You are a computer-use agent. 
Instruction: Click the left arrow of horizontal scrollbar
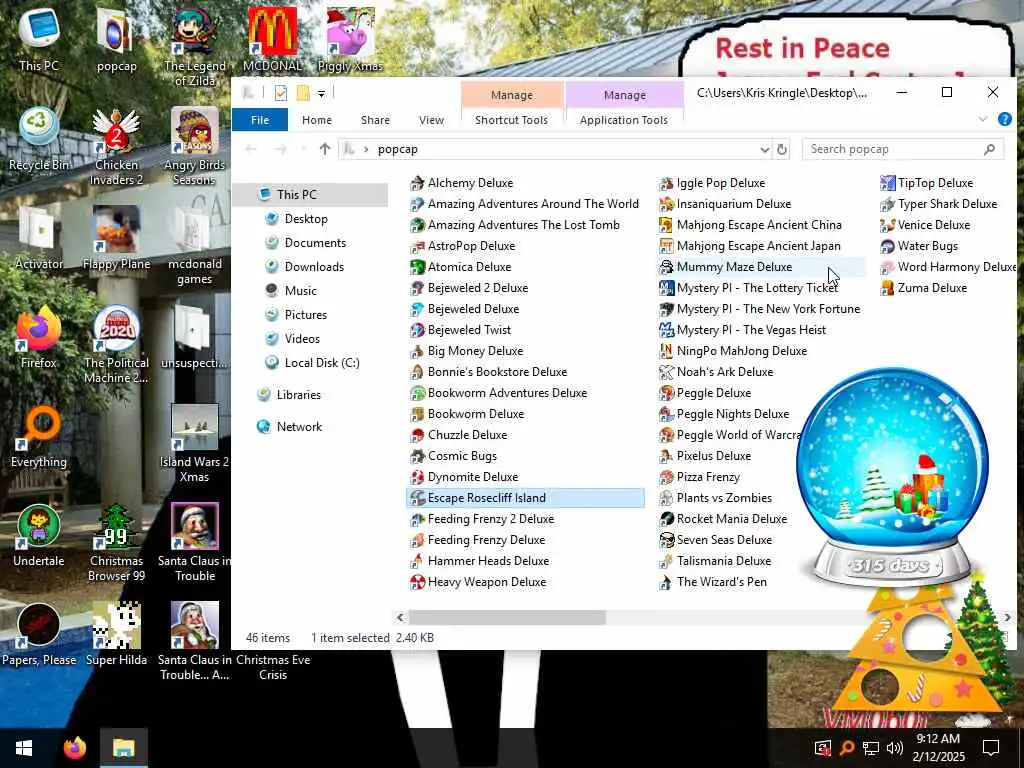(x=400, y=617)
